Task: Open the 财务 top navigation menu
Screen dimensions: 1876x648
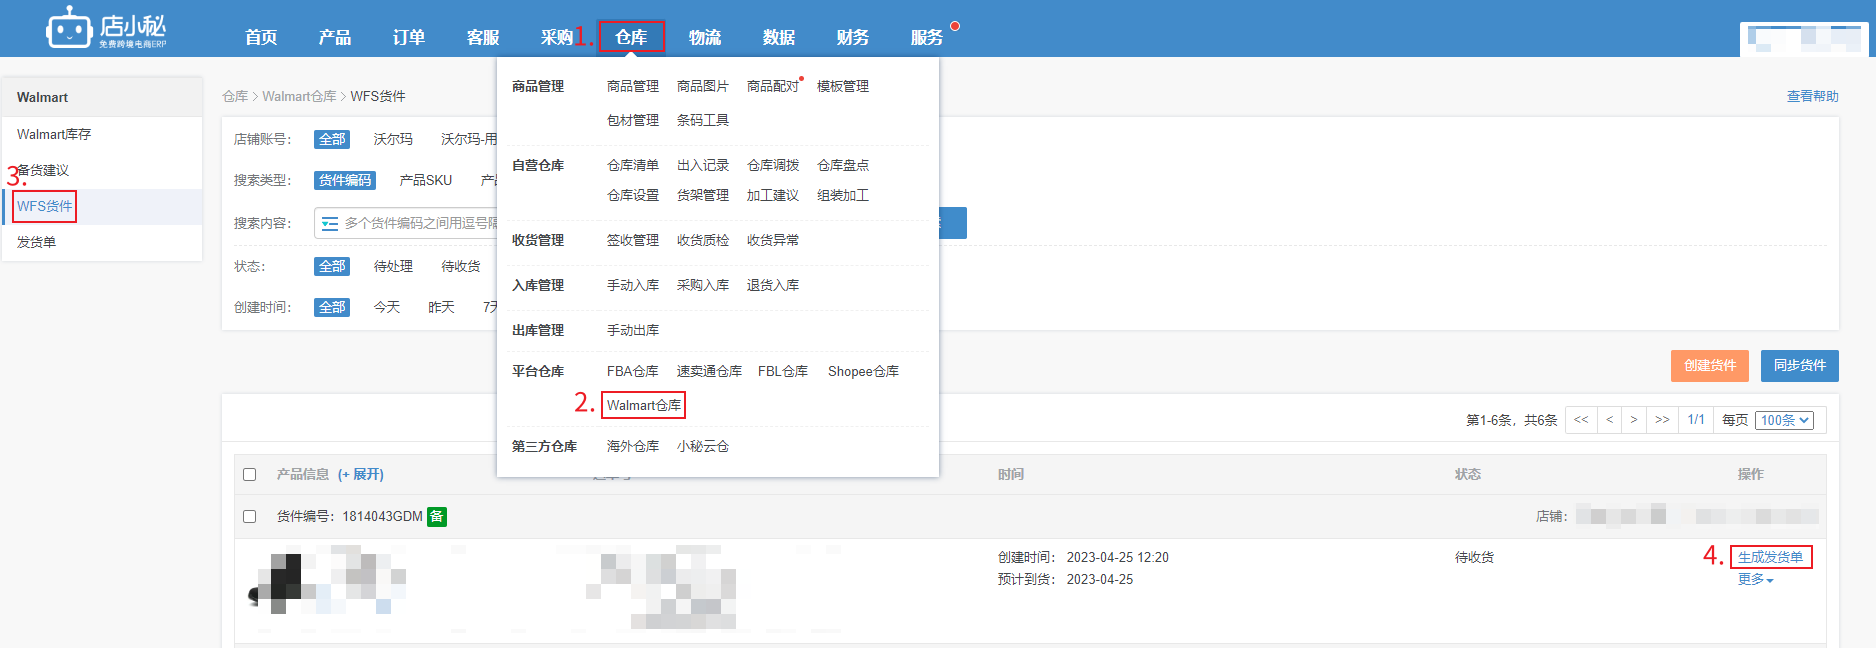Action: 853,37
